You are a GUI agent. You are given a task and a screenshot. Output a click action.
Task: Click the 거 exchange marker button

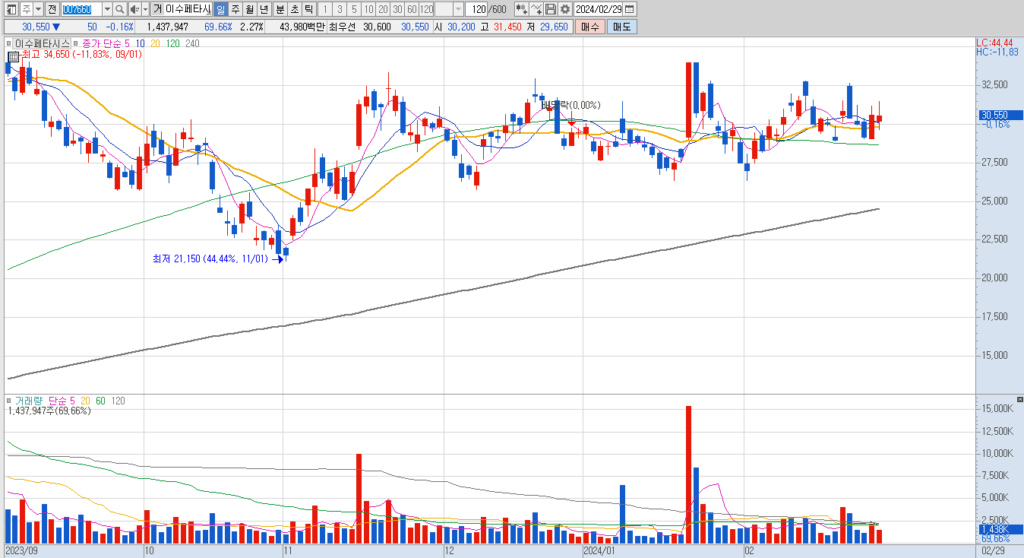coord(157,9)
